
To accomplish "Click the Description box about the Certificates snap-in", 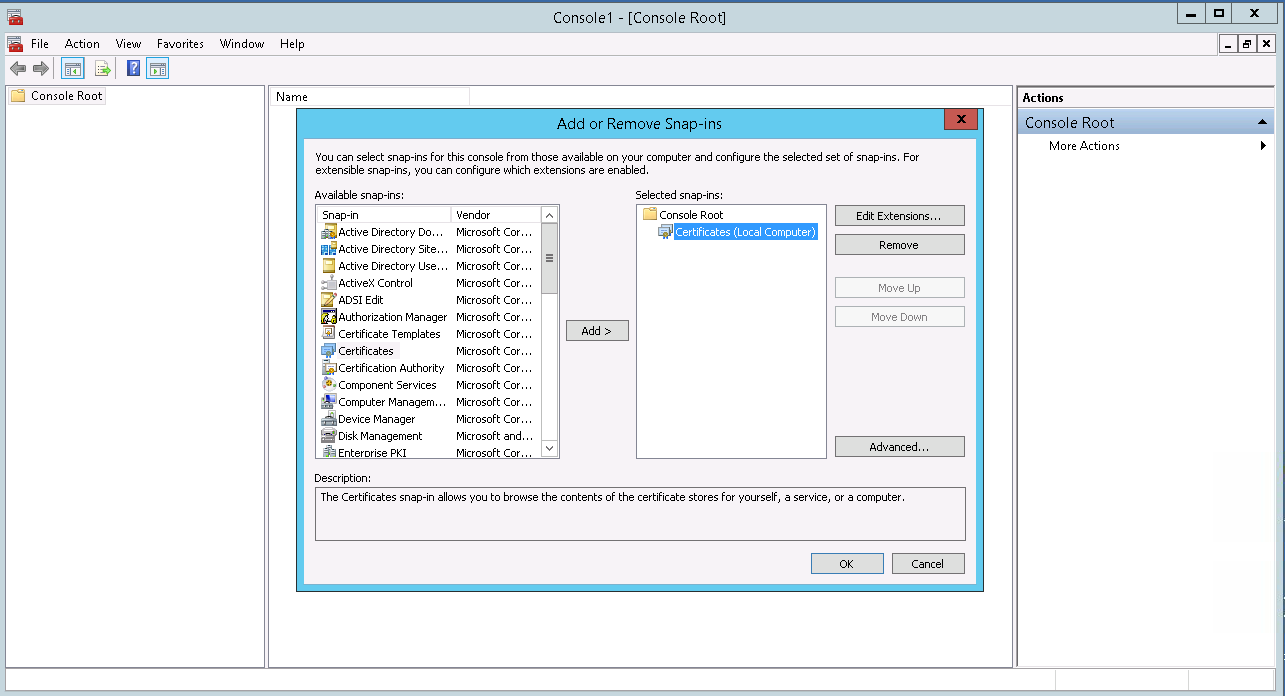I will click(640, 514).
